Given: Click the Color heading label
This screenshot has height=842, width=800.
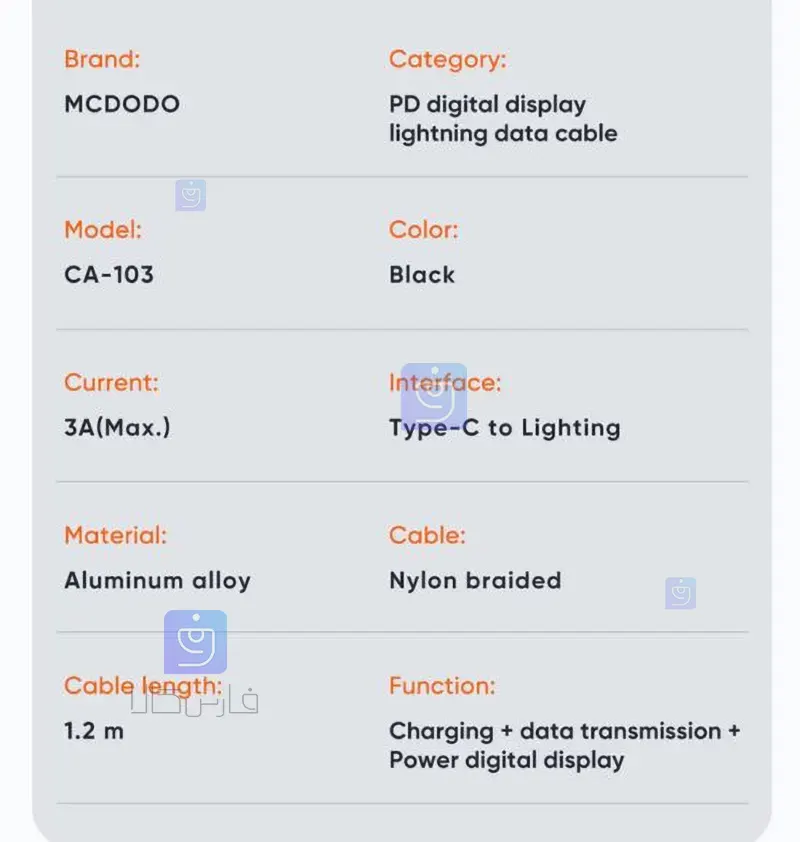Looking at the screenshot, I should tap(423, 230).
